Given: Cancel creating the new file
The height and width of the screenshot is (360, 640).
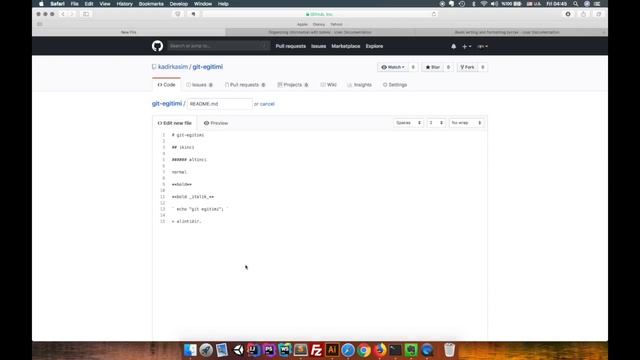Looking at the screenshot, I should click(x=267, y=104).
